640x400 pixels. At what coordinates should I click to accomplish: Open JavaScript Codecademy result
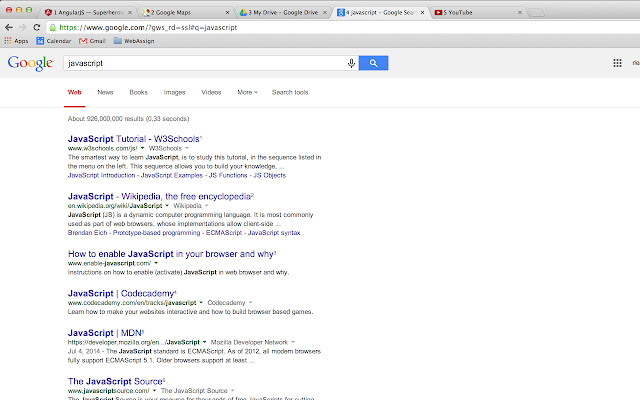pyautogui.click(x=121, y=293)
